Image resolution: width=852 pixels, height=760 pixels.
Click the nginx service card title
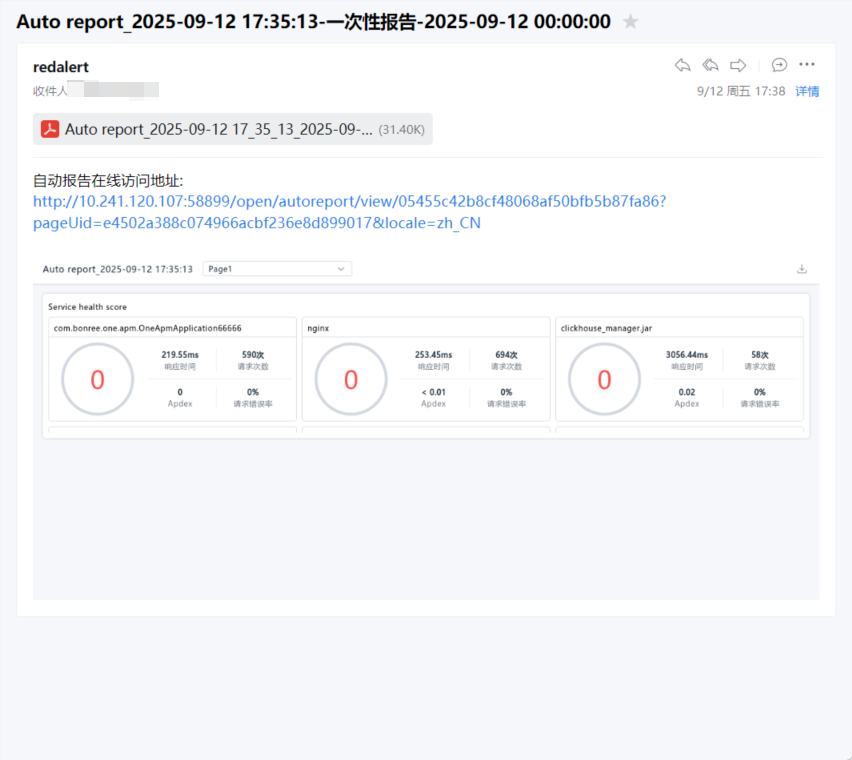coord(319,327)
